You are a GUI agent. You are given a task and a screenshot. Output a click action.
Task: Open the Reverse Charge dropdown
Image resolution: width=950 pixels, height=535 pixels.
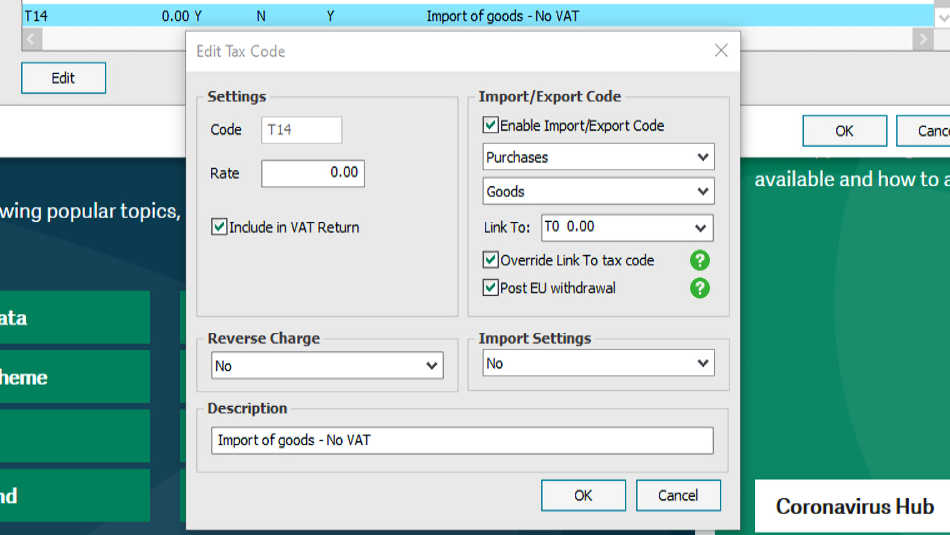coord(327,365)
